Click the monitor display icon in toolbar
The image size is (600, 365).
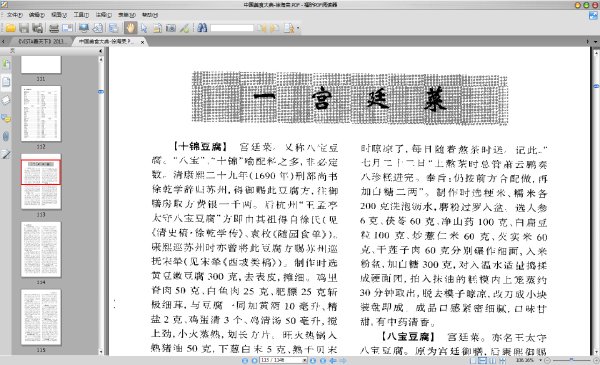coord(83,28)
